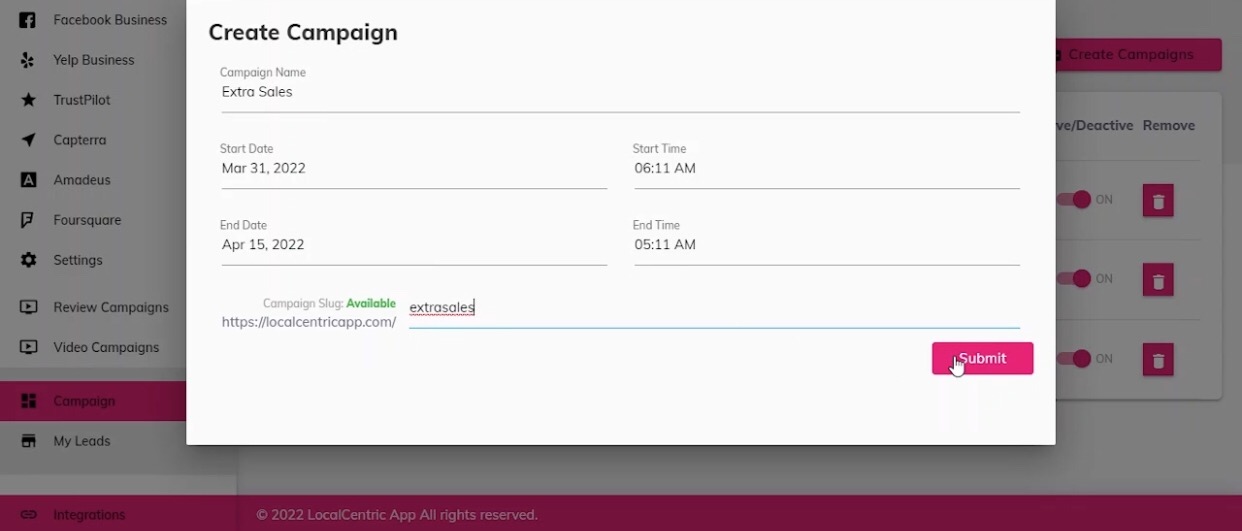The width and height of the screenshot is (1242, 531).
Task: Click the Capterra arrow icon
Action: click(29, 140)
